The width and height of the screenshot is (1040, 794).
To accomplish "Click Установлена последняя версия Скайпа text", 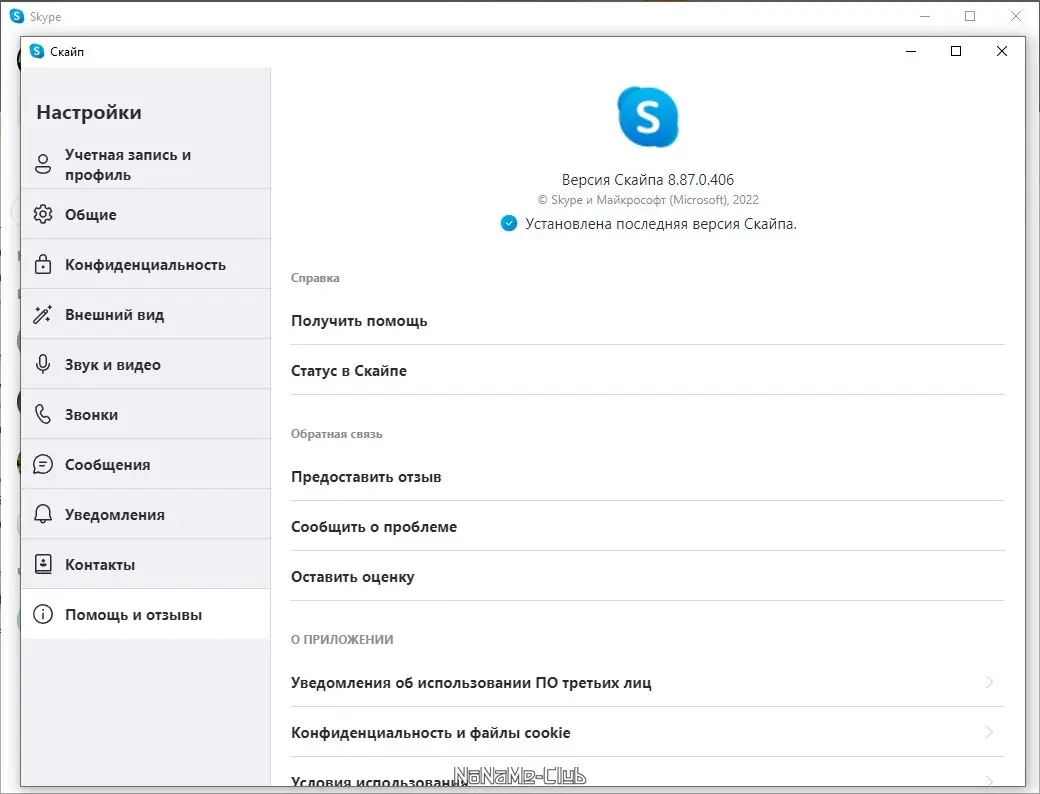I will point(661,224).
